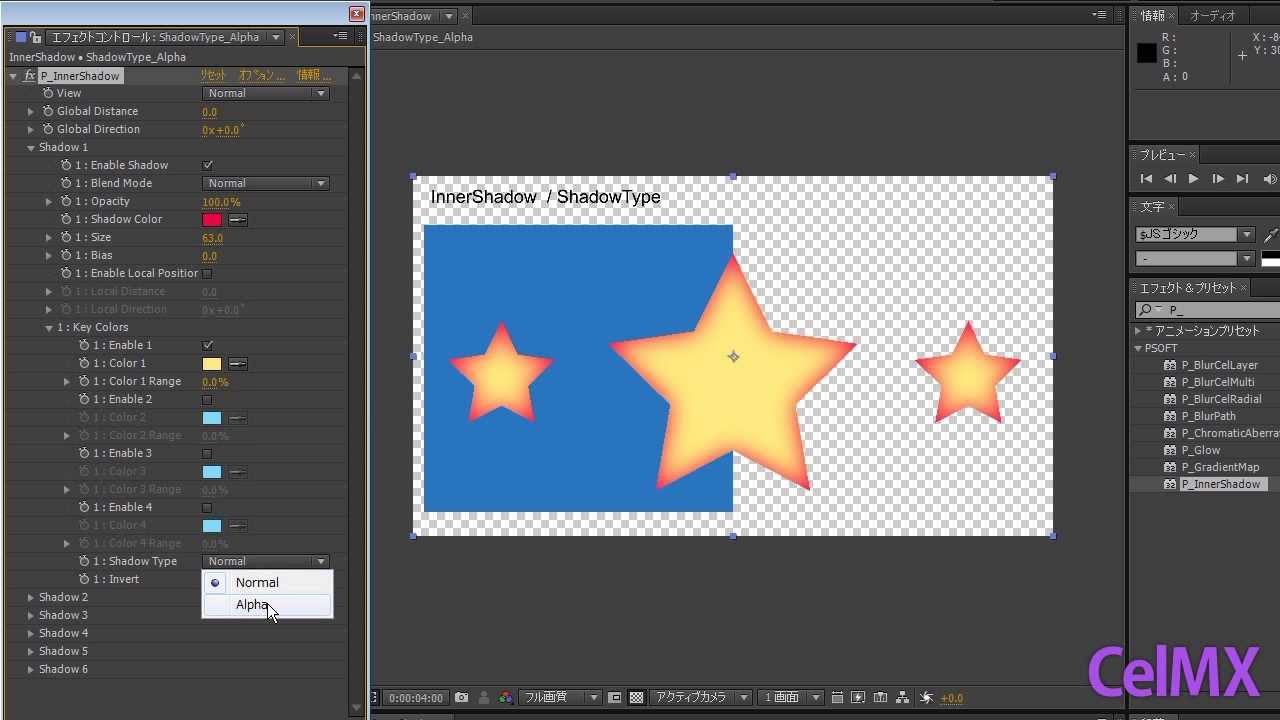Jump to the last frame in the Preview panel
This screenshot has width=1280, height=720.
click(x=1242, y=179)
